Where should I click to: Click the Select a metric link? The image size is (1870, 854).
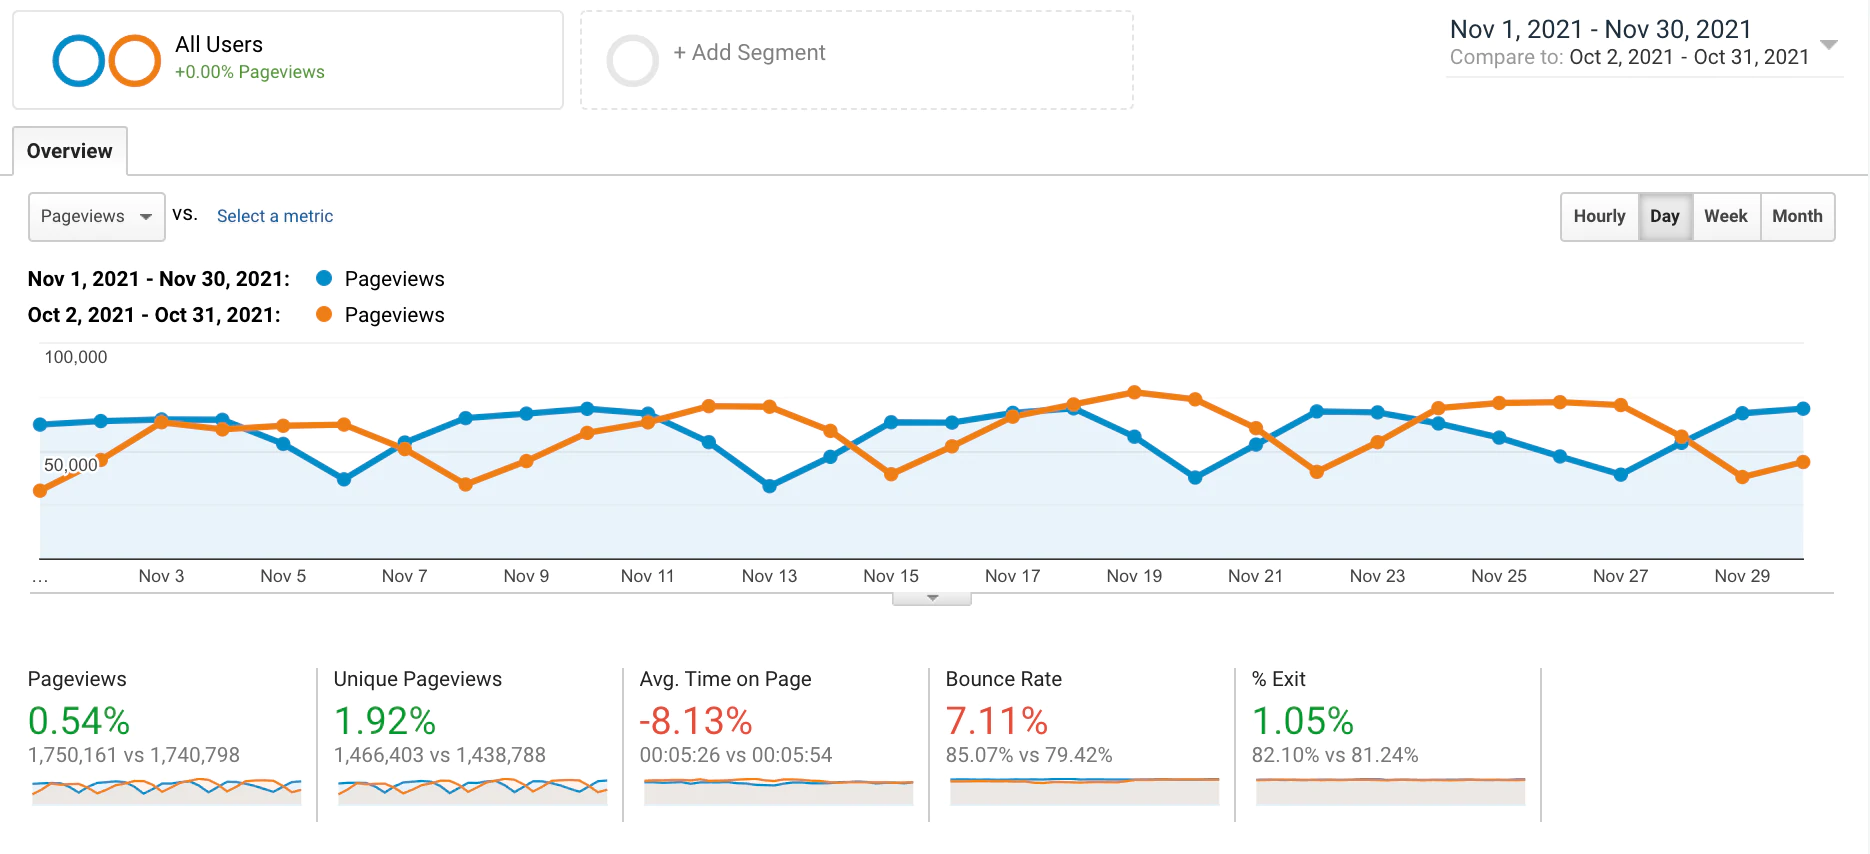275,216
